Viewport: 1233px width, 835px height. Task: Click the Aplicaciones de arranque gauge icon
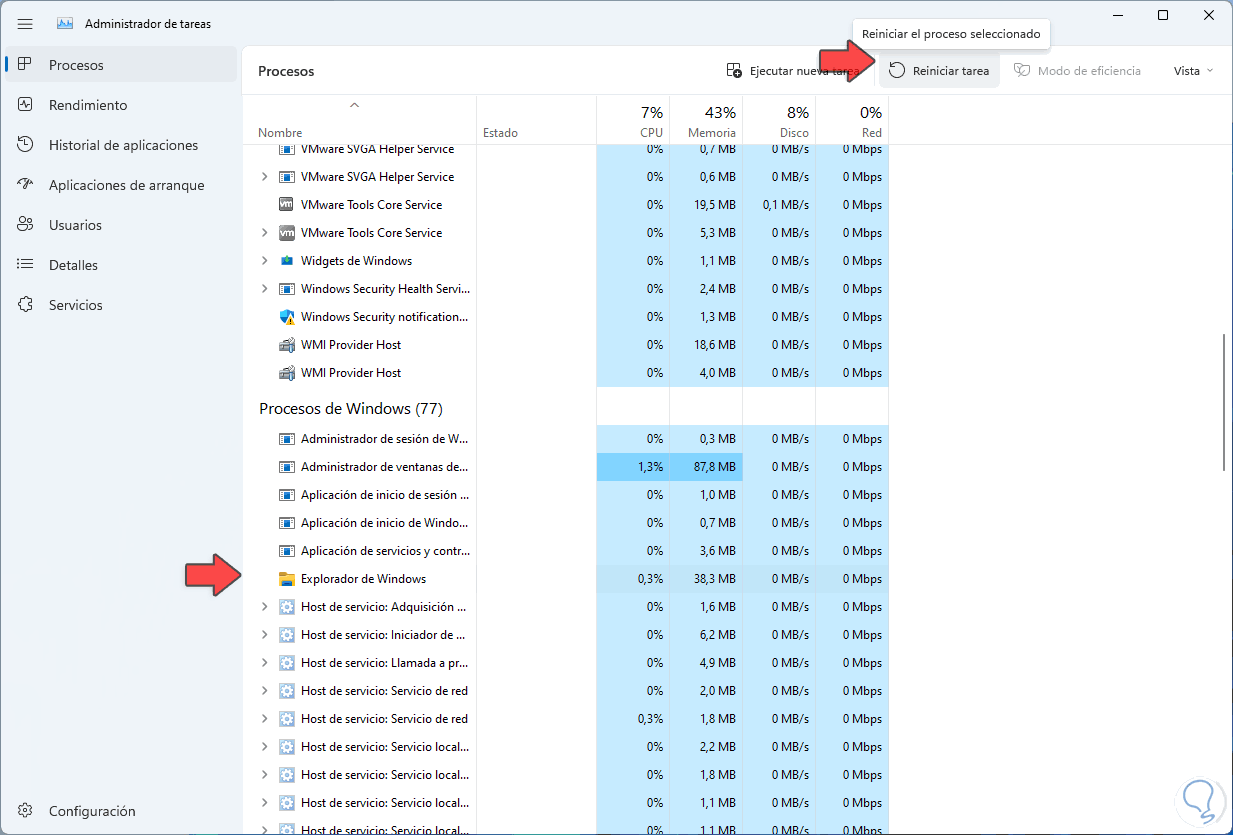[26, 185]
